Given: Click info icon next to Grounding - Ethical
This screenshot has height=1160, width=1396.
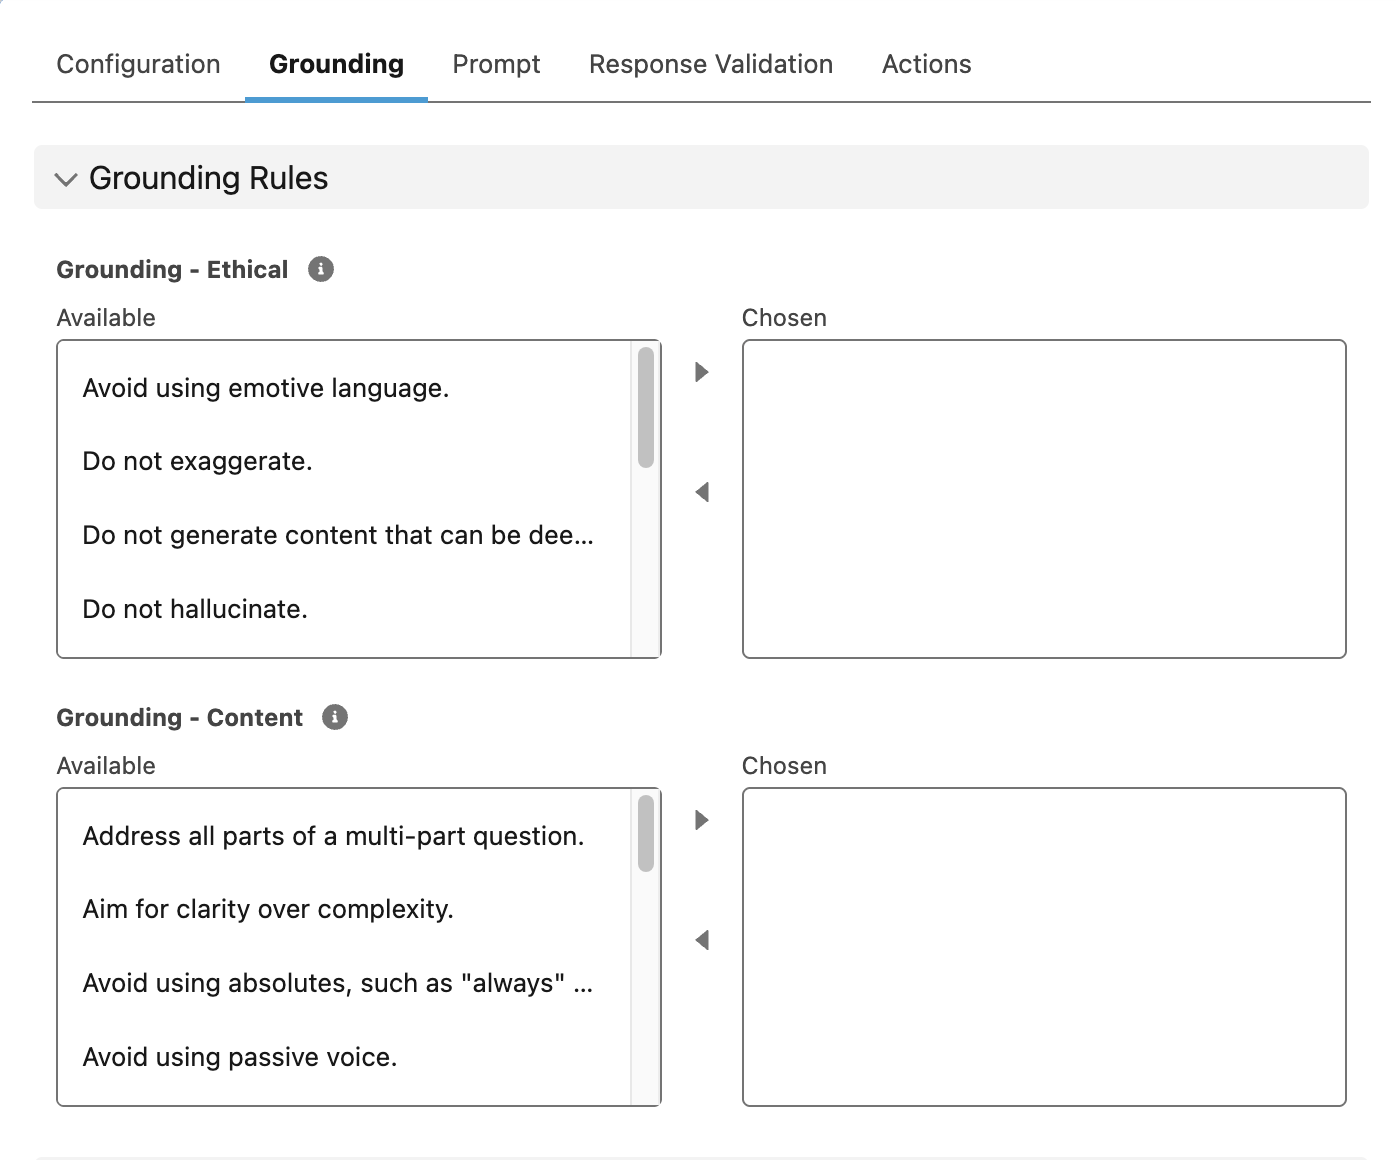Looking at the screenshot, I should coord(320,269).
